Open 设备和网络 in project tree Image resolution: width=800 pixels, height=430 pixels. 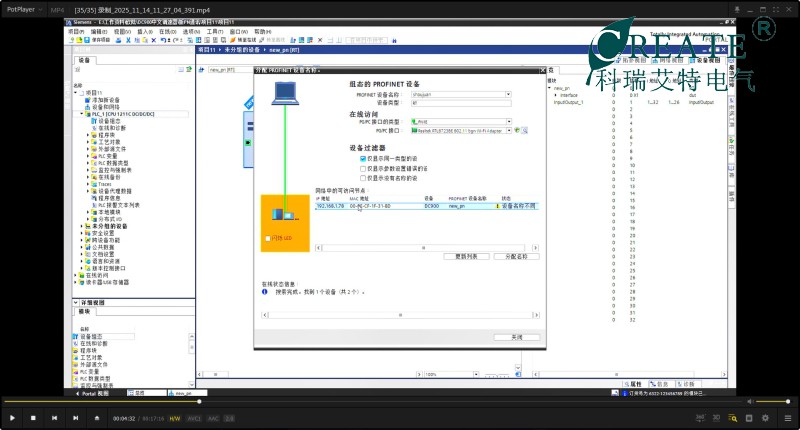(x=106, y=107)
